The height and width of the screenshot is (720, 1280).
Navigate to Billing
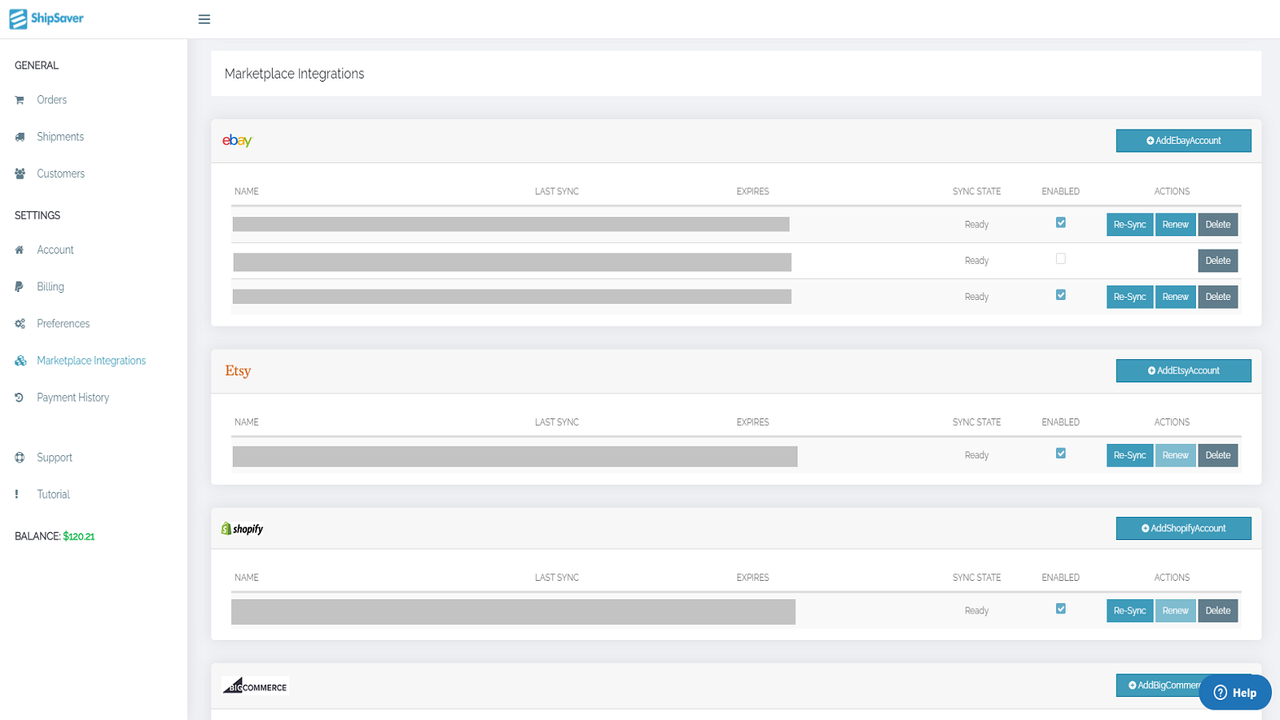[50, 287]
